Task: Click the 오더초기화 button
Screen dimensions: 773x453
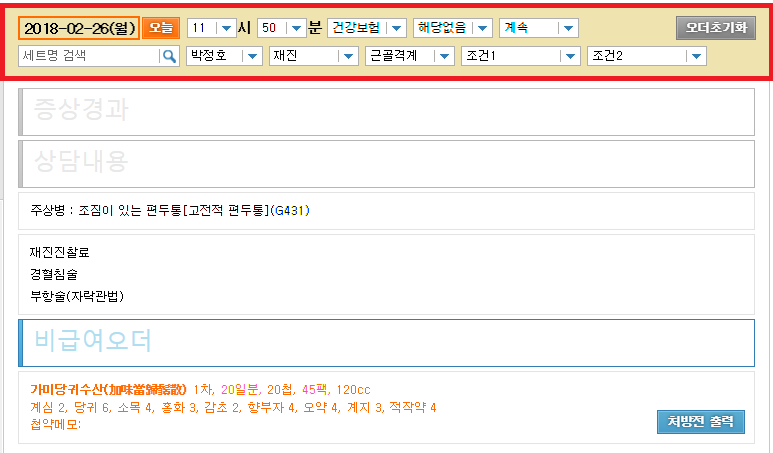Action: pyautogui.click(x=716, y=28)
